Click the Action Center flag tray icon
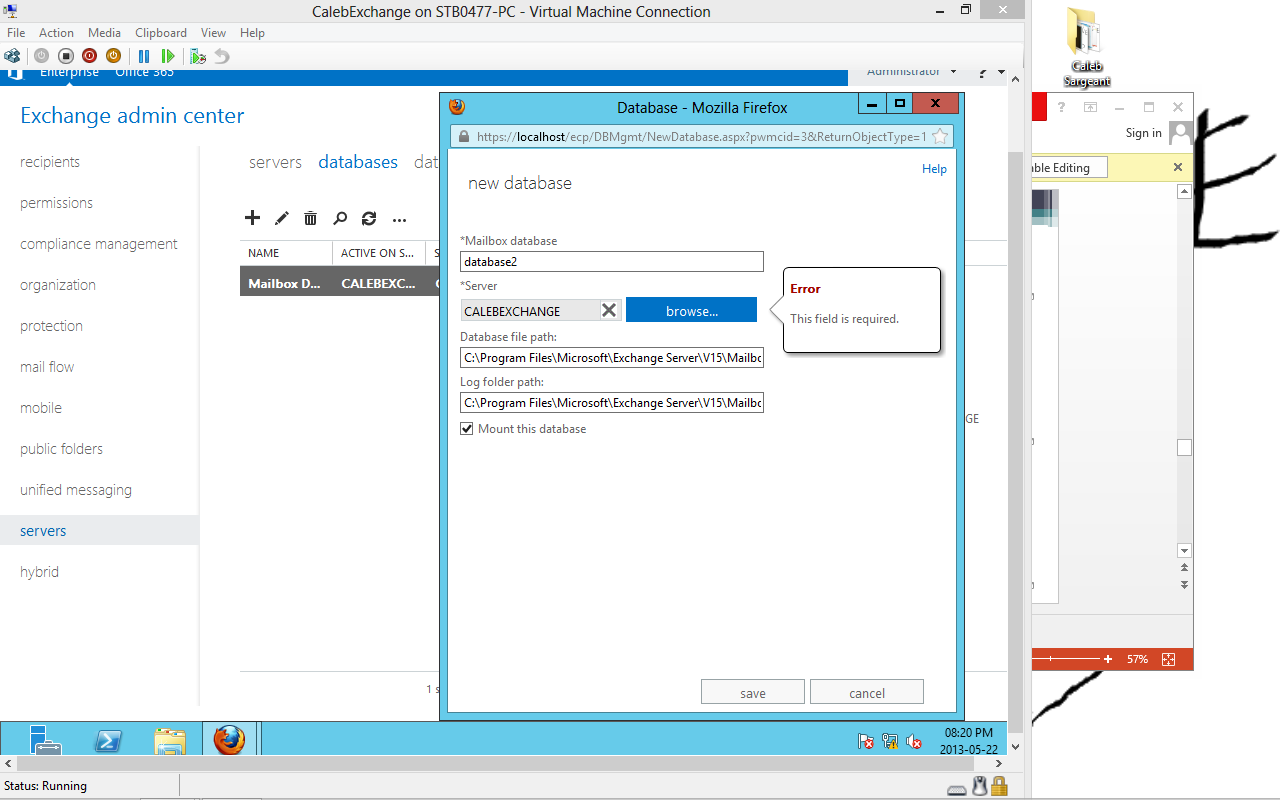The width and height of the screenshot is (1280, 800). click(x=866, y=741)
